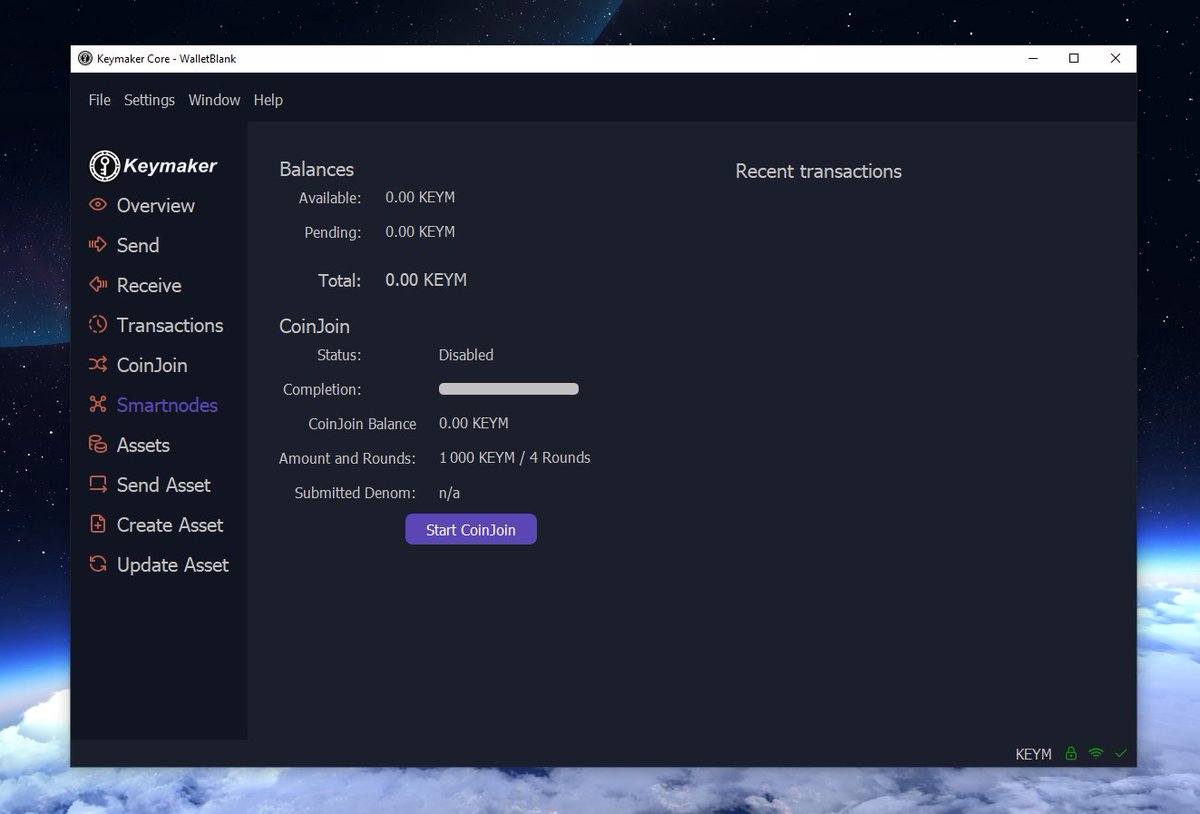Click the CoinJoin status value Disabled
Image resolution: width=1200 pixels, height=814 pixels.
pyautogui.click(x=466, y=355)
